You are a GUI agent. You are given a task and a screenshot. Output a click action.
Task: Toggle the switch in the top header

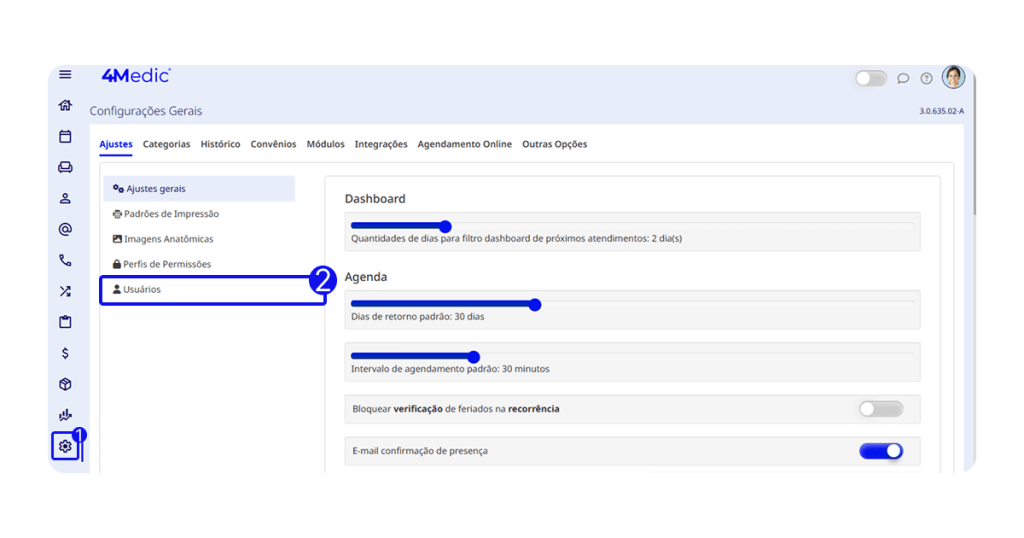pyautogui.click(x=871, y=78)
